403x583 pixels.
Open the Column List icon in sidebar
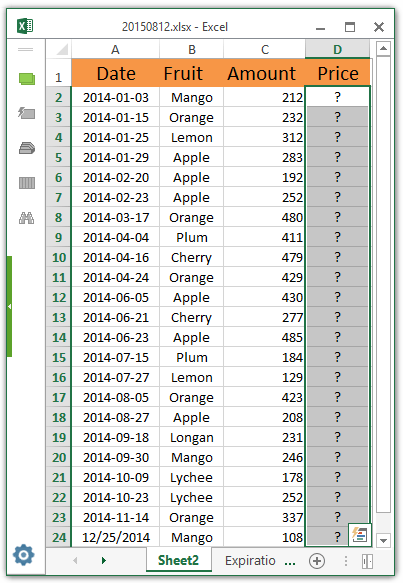point(27,183)
